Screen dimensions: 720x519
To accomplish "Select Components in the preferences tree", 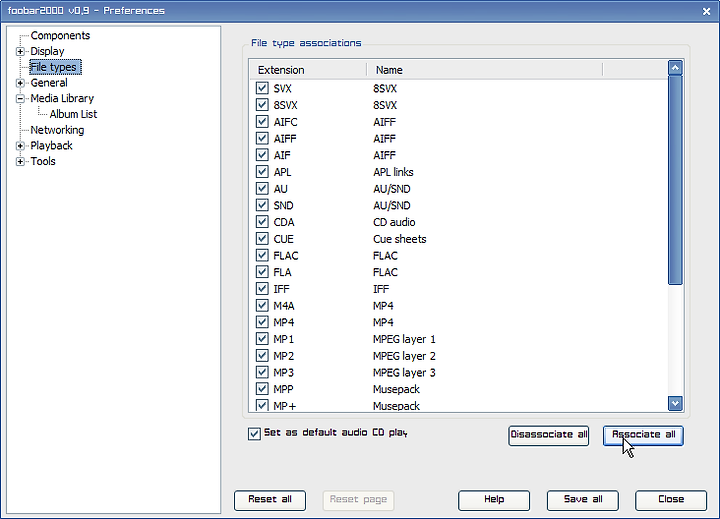I will tap(60, 35).
